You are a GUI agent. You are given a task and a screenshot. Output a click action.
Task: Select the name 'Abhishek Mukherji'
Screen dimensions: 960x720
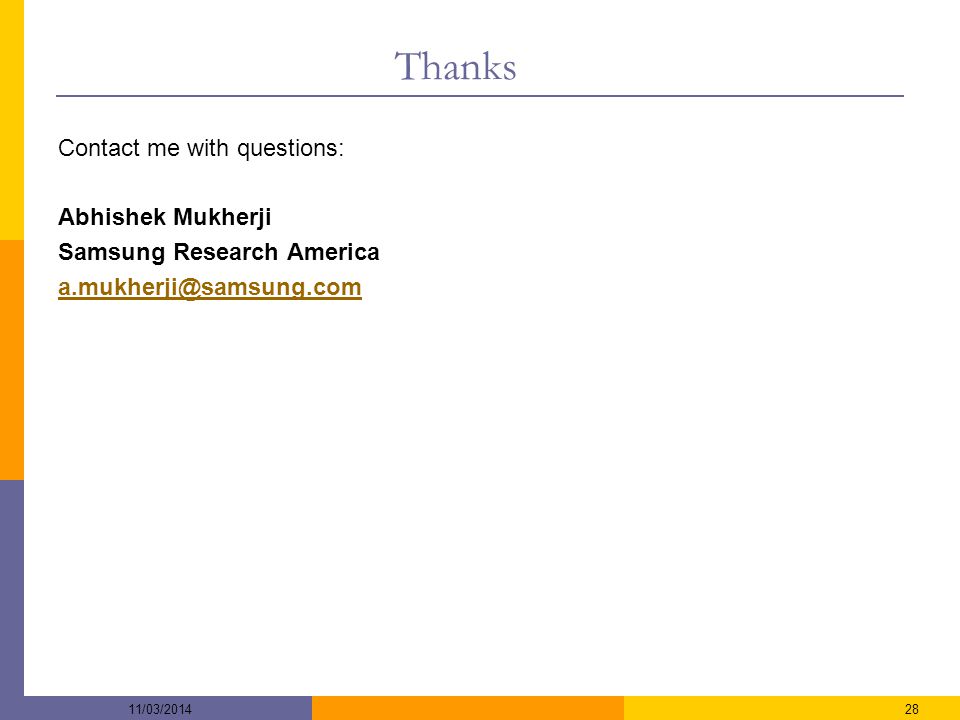(165, 217)
